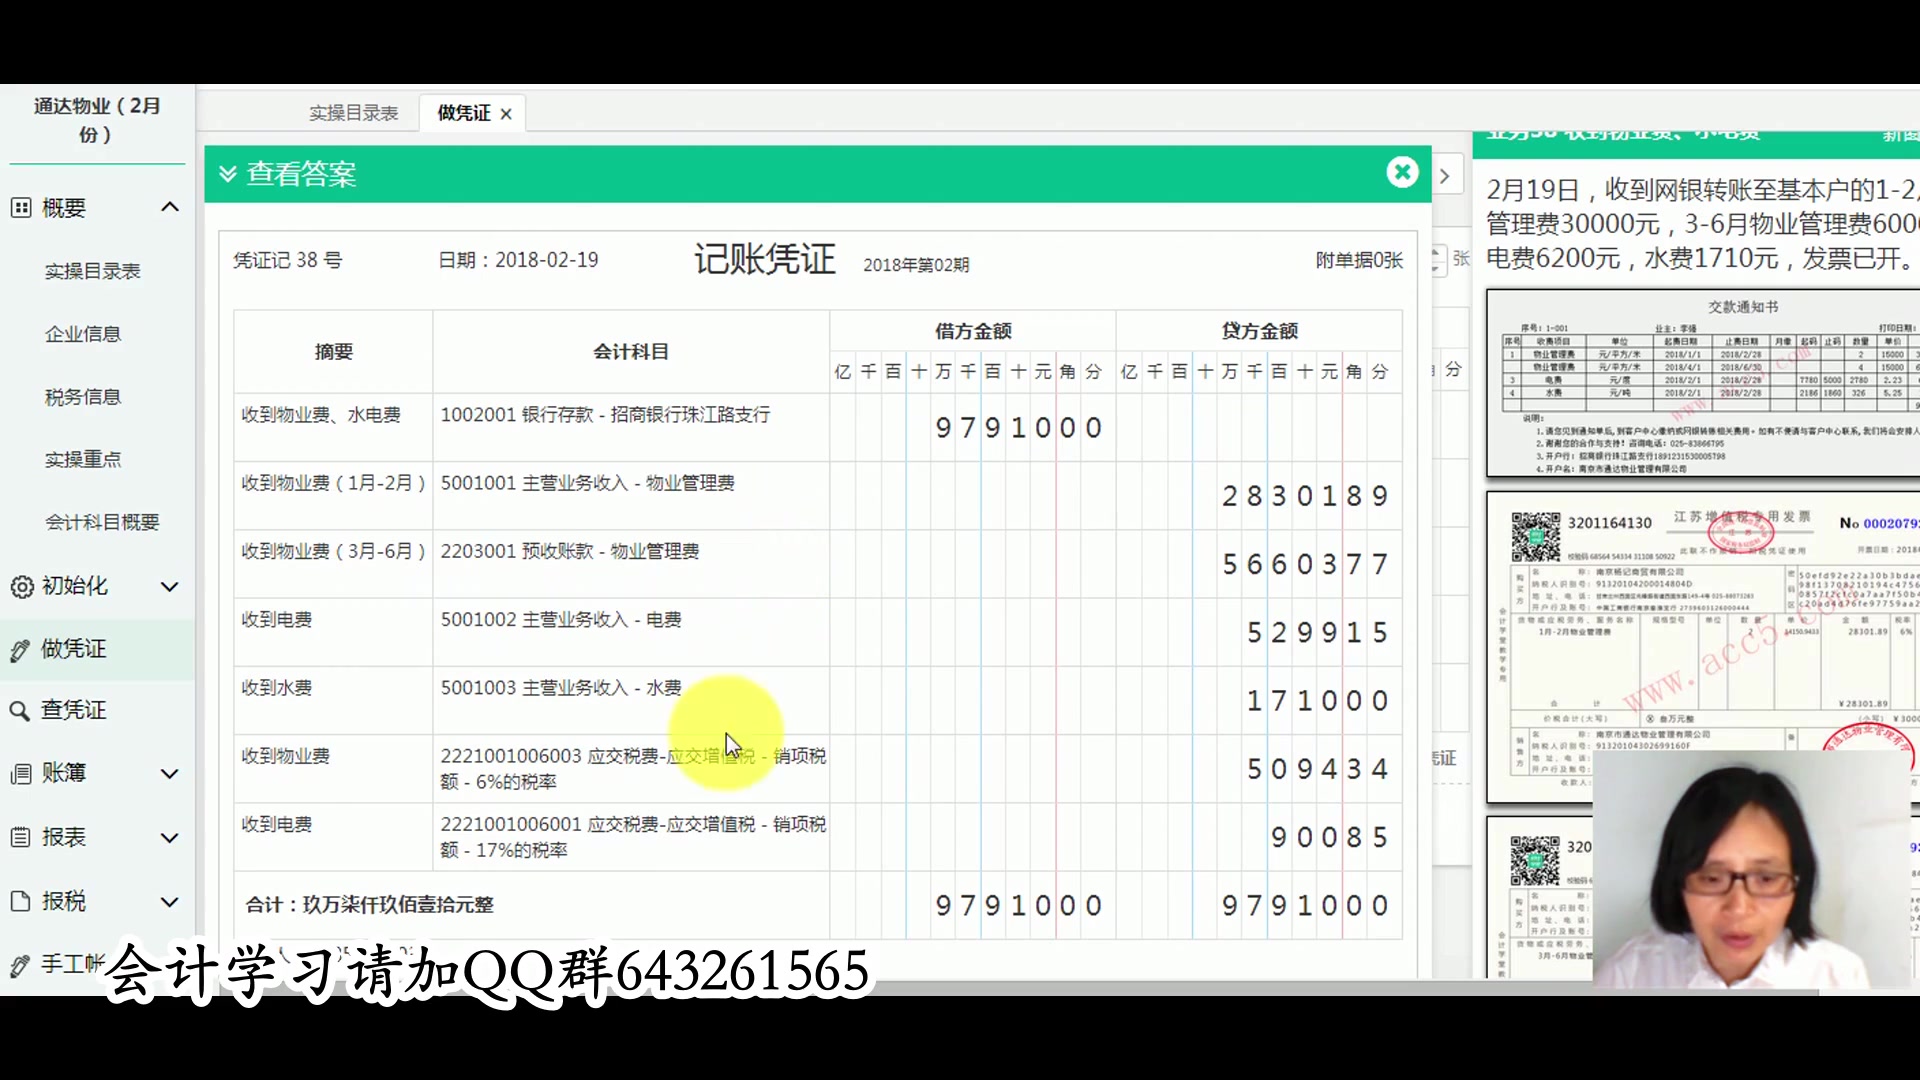1920x1080 pixels.
Task: Click the 手工帐 pen icon
Action: [x=22, y=965]
